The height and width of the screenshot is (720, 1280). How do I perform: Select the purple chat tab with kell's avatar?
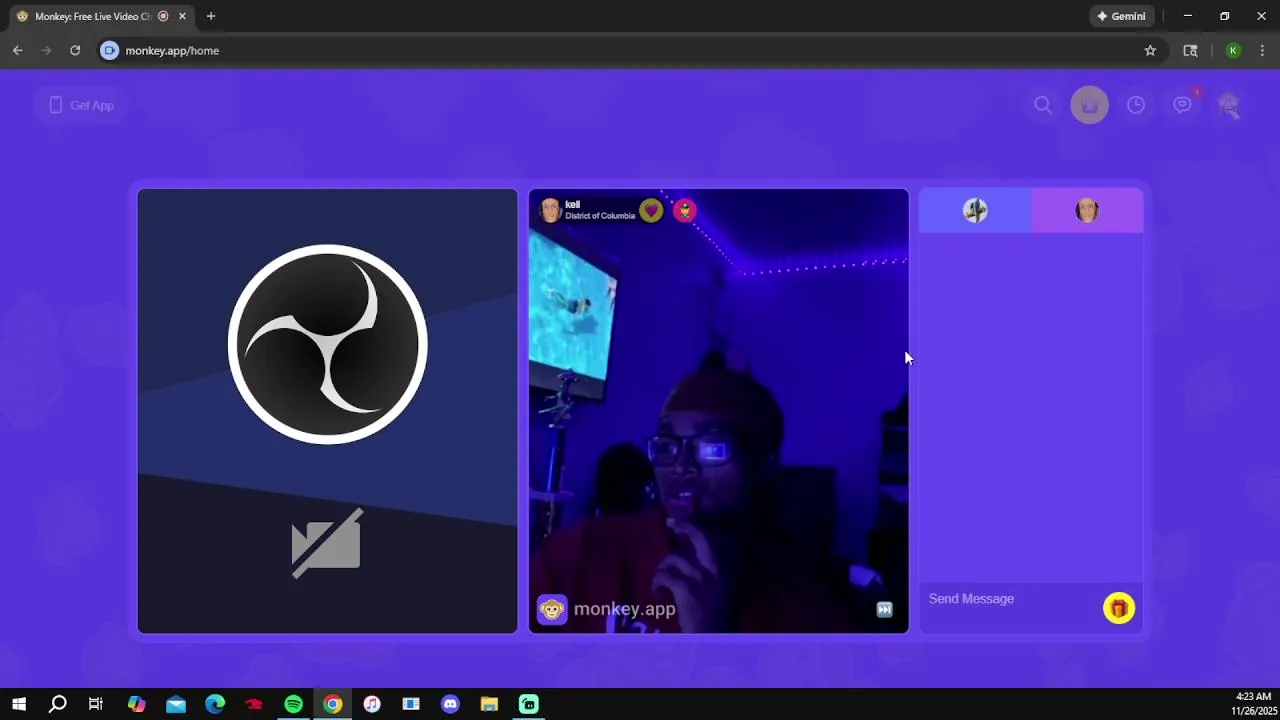point(1087,210)
